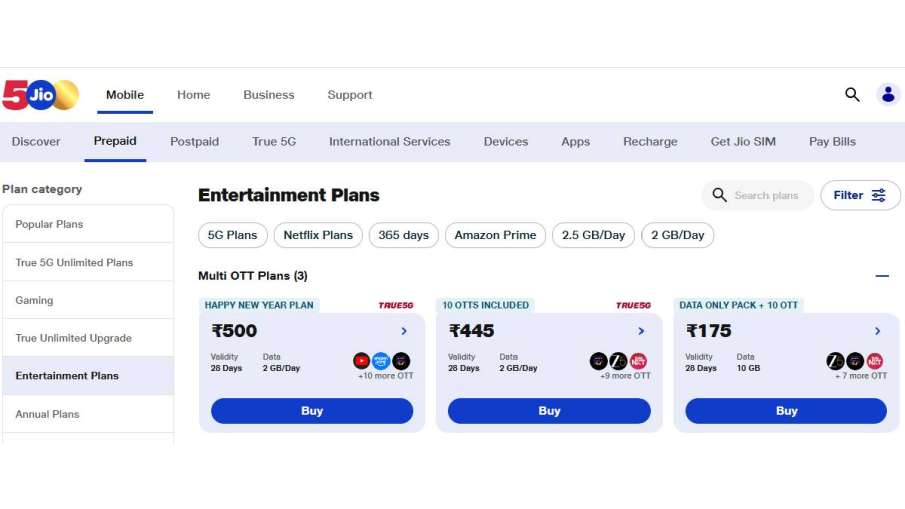Click the Search plans input field

tap(766, 196)
